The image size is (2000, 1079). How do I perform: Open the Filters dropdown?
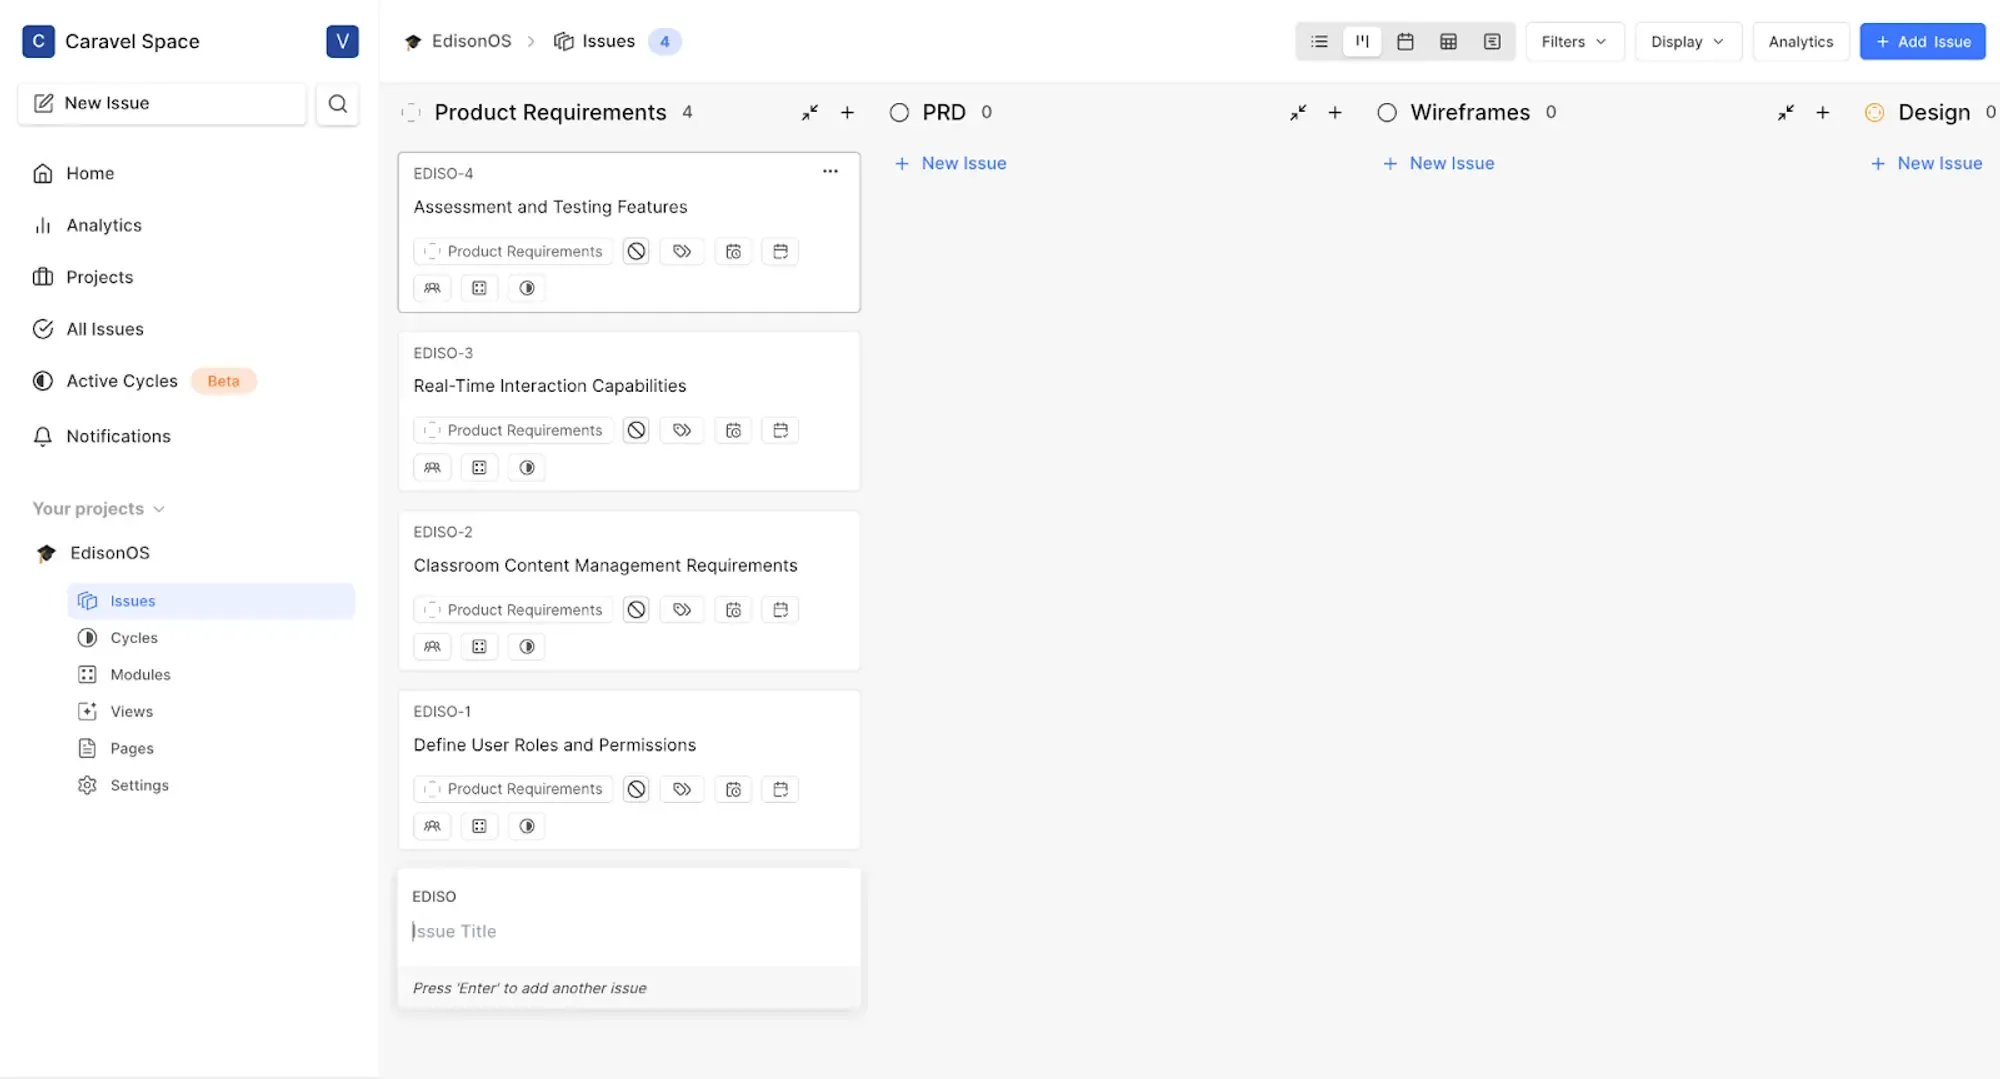(1573, 42)
